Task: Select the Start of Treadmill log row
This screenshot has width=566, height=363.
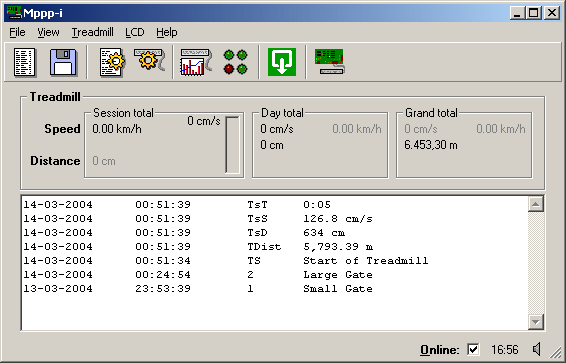Action: (x=274, y=261)
